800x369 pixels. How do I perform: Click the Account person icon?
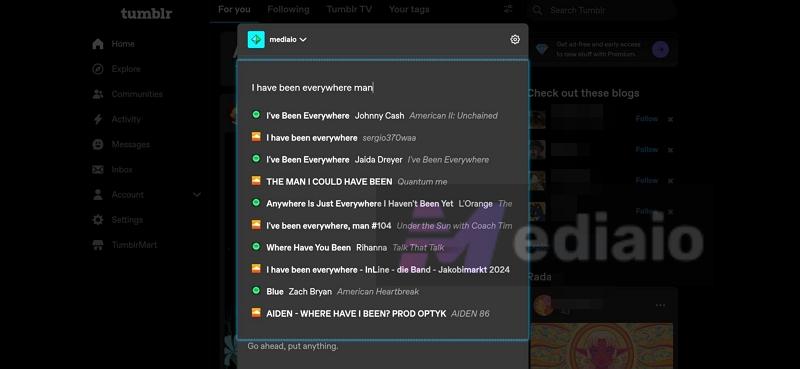point(98,194)
